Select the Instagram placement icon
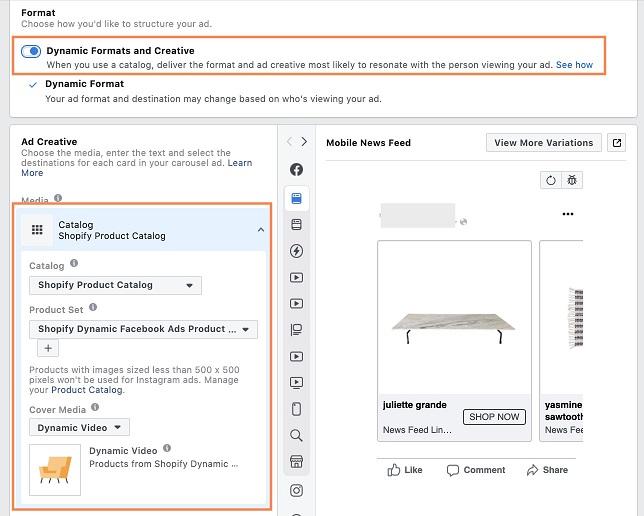The height and width of the screenshot is (516, 644). coord(297,490)
